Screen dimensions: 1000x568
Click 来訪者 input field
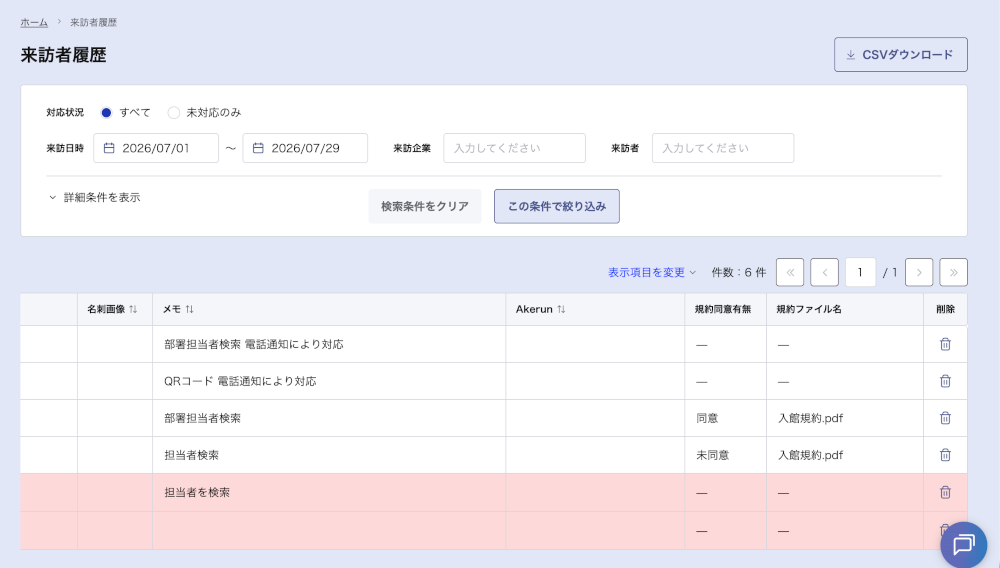click(723, 148)
